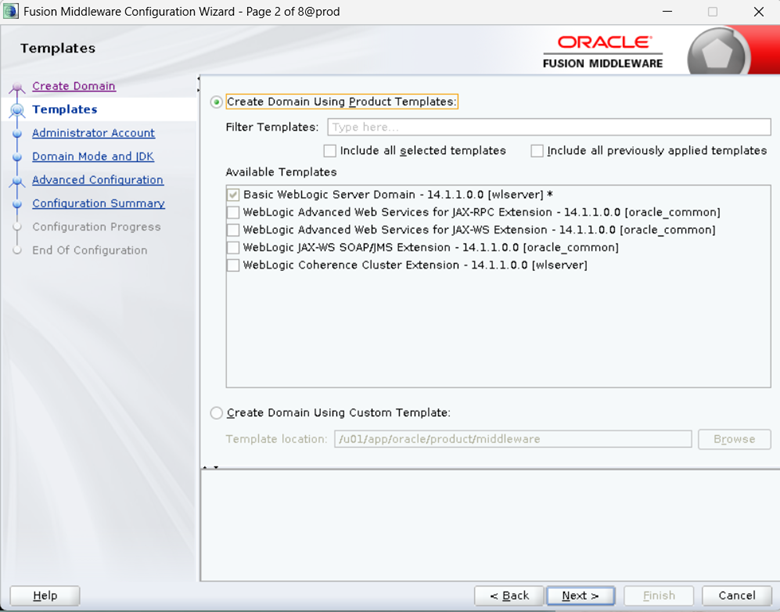
Task: Click the message pane collapse arrows
Action: point(211,467)
